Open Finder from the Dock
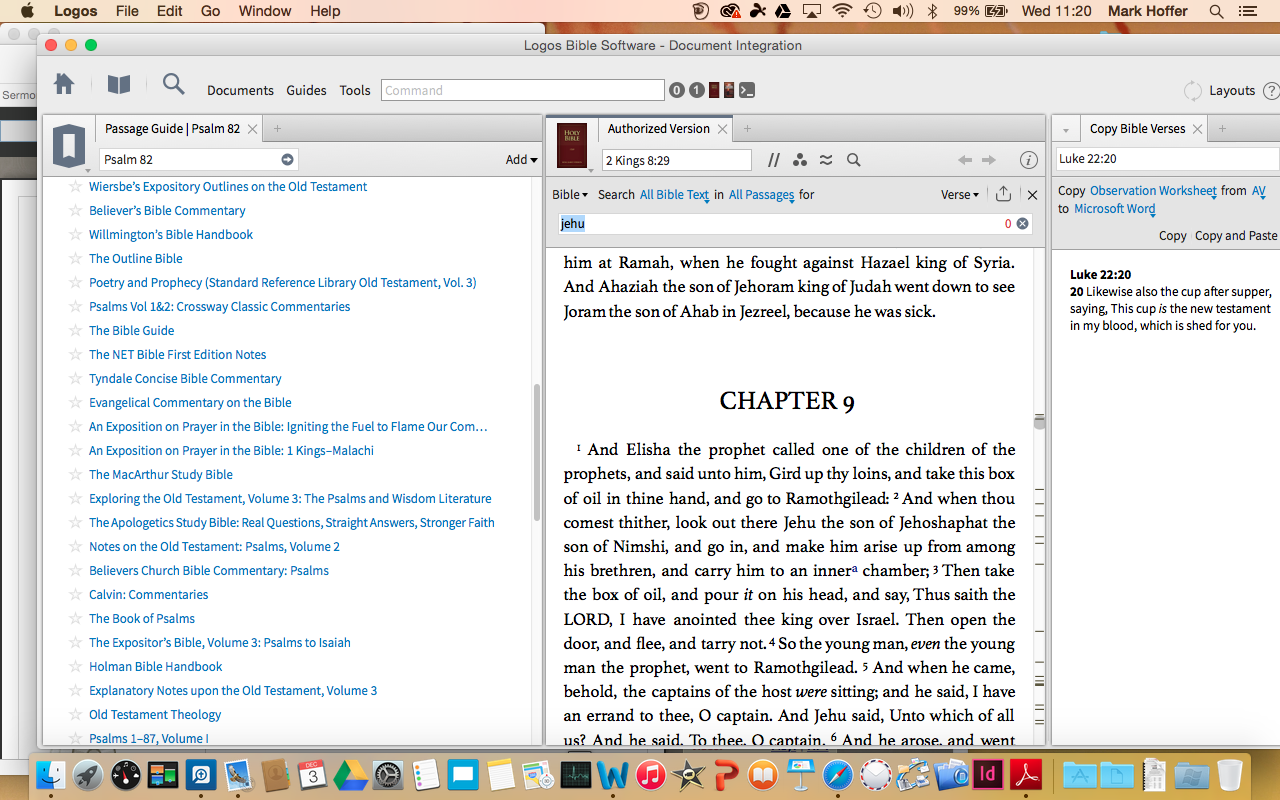Screen dimensions: 1280x800 click(51, 774)
